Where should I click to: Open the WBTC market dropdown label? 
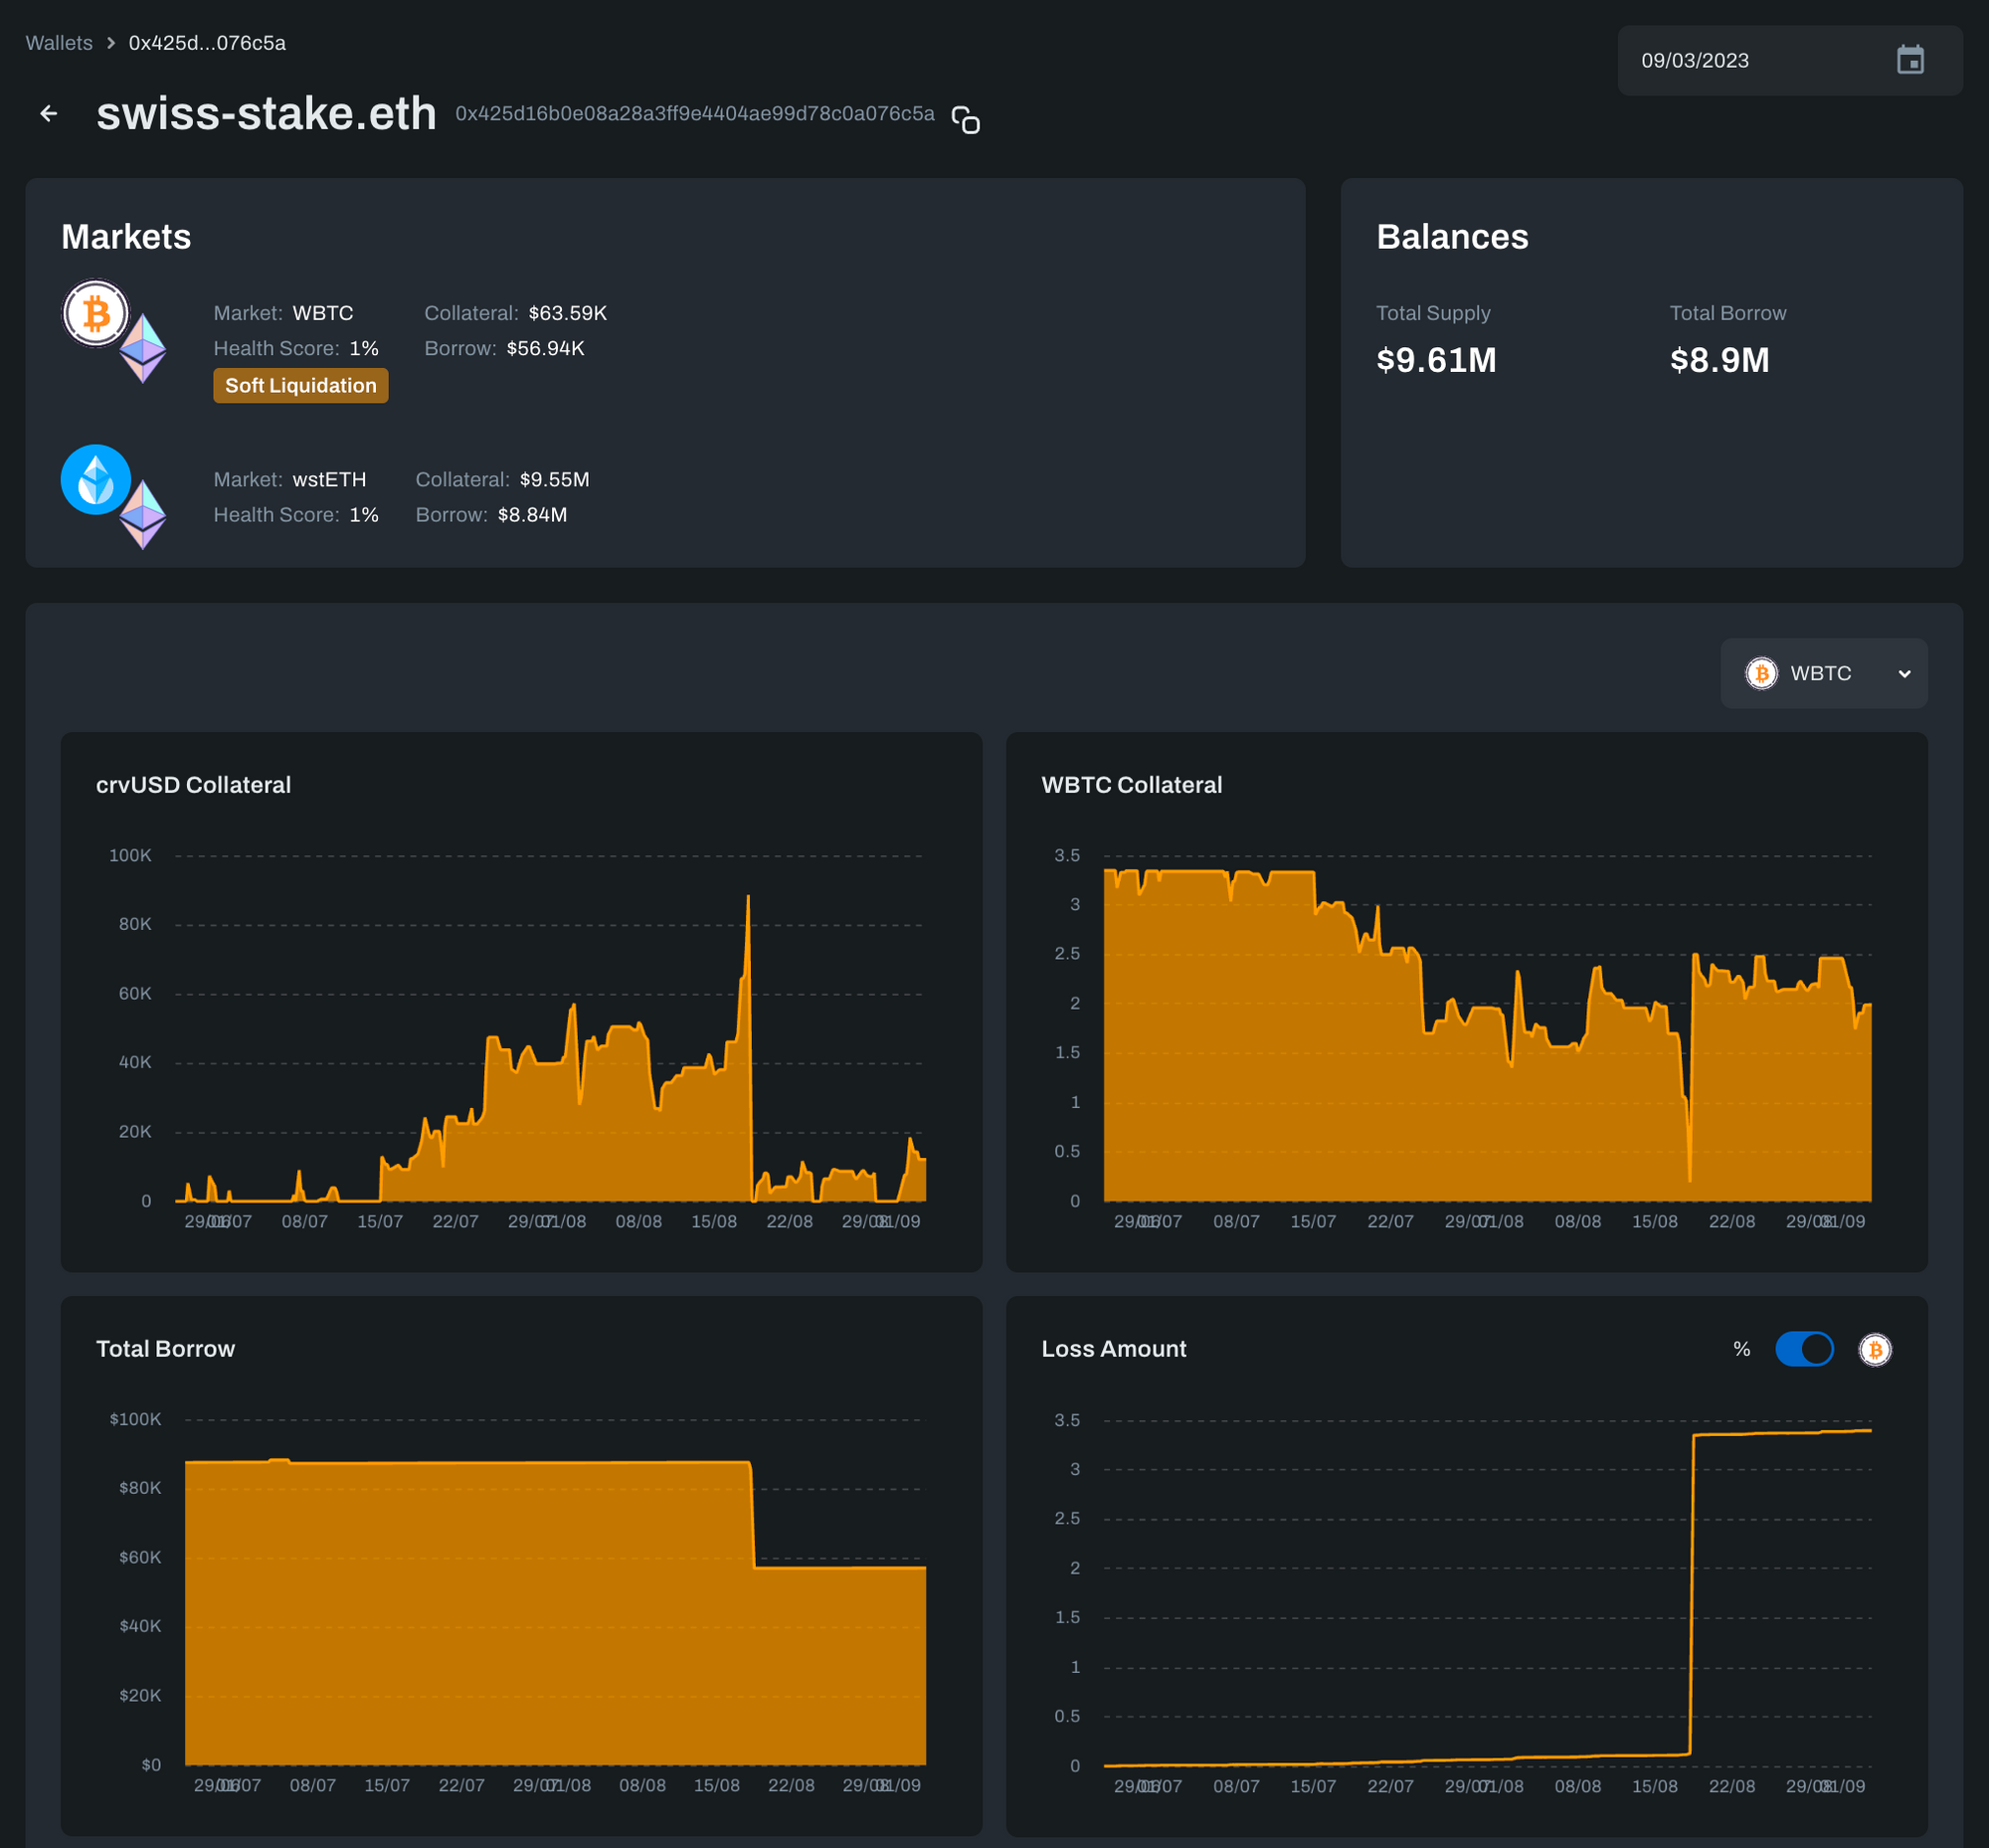coord(1820,674)
